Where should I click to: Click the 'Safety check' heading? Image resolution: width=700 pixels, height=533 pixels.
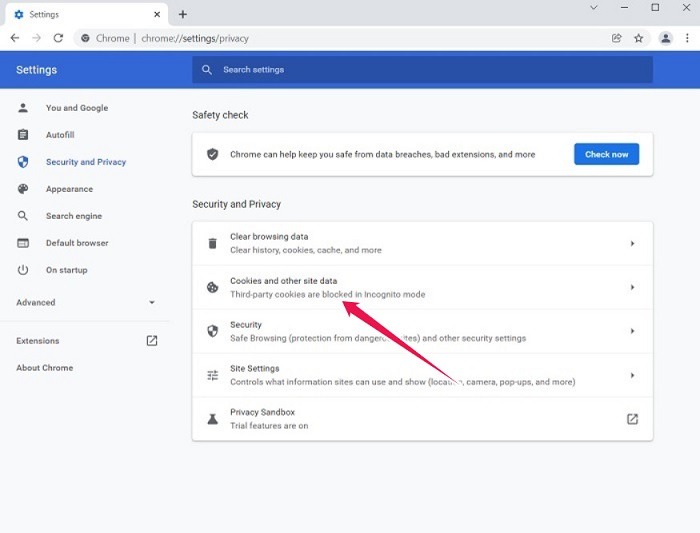tap(220, 115)
